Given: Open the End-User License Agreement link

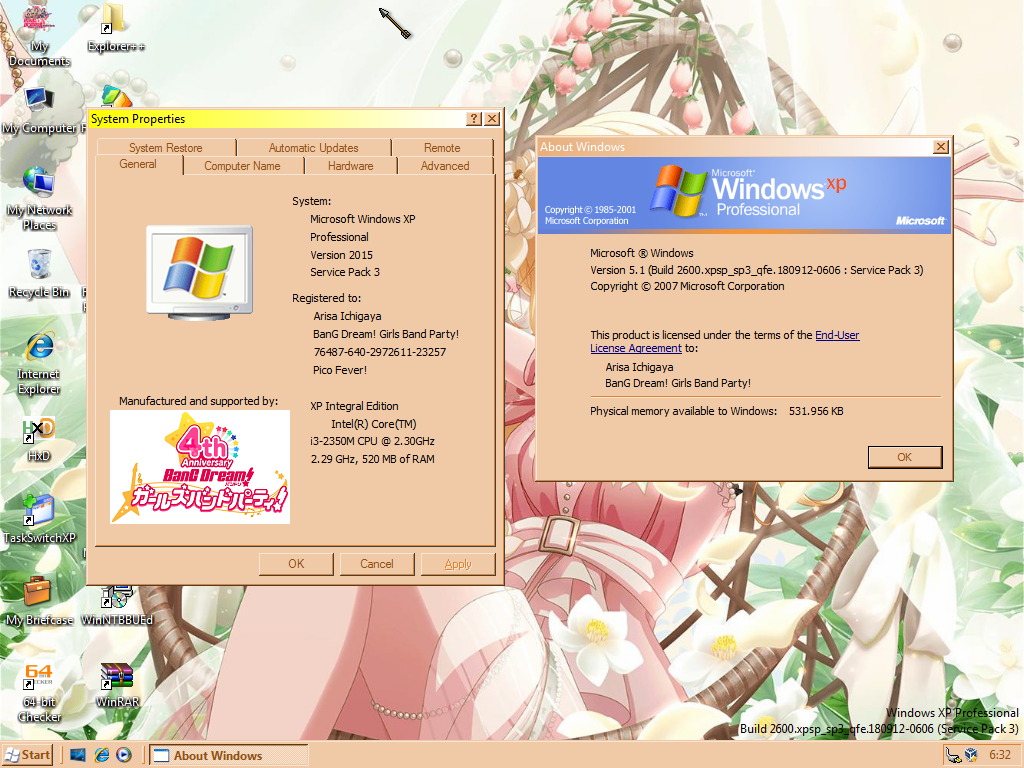Looking at the screenshot, I should pyautogui.click(x=725, y=342).
